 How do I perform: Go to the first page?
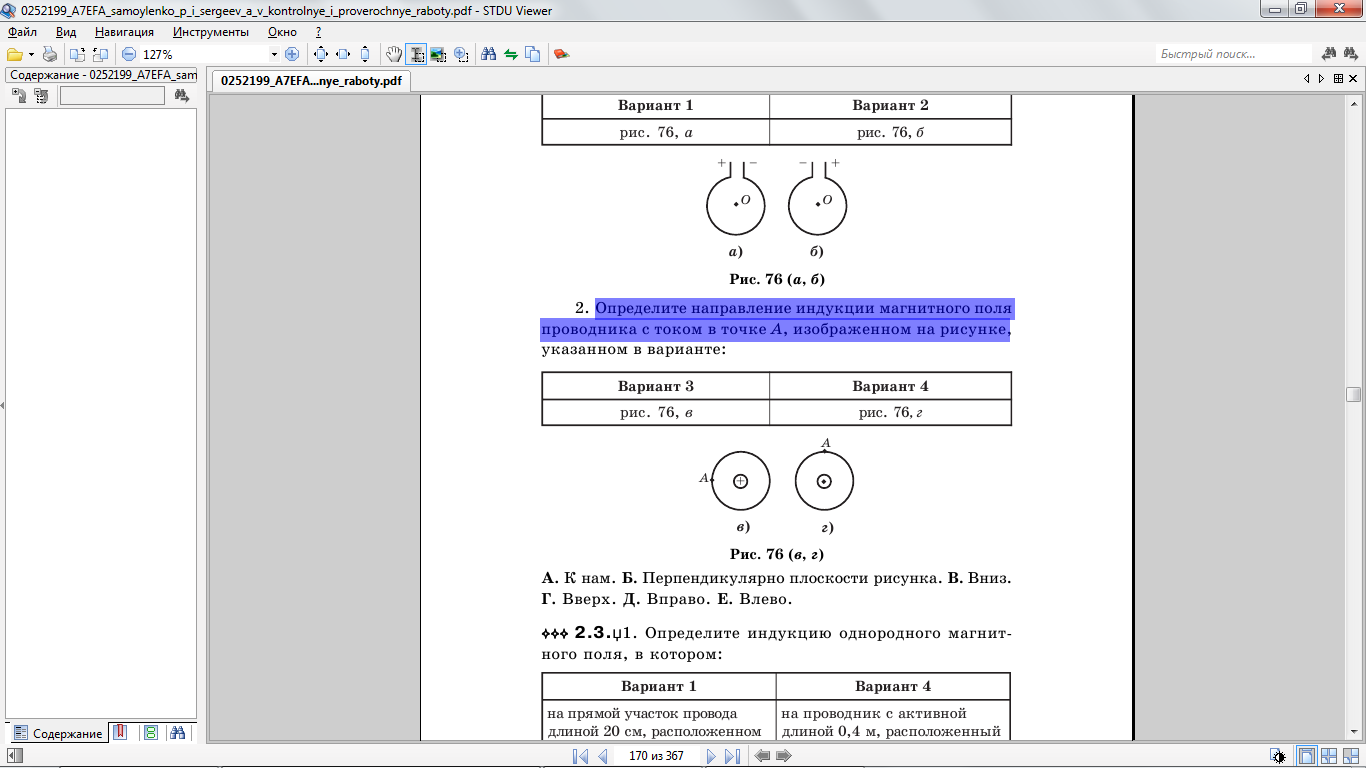[x=581, y=756]
